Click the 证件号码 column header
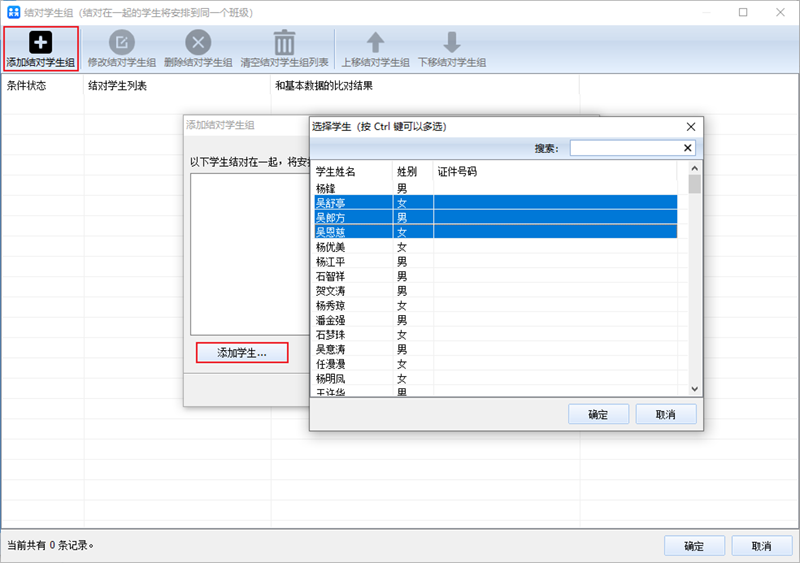 456,172
